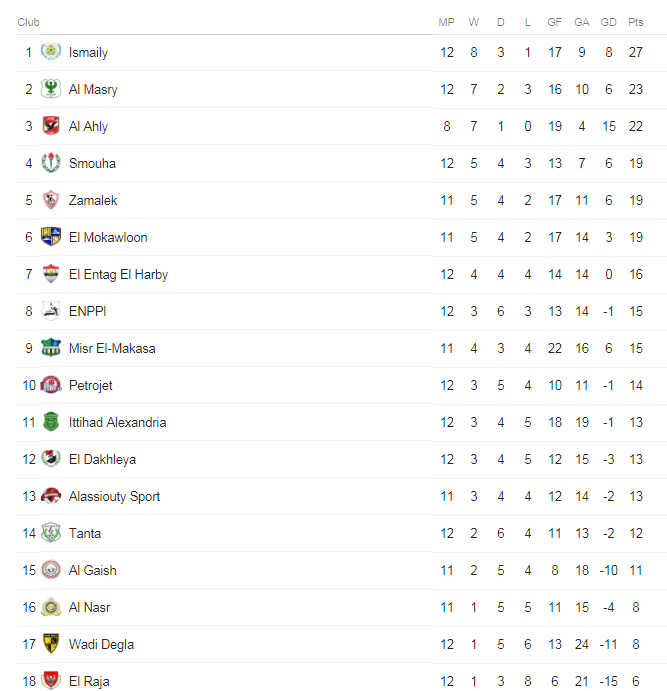This screenshot has width=667, height=691.
Task: Click the Al Masry green eagle logo
Action: click(x=51, y=89)
